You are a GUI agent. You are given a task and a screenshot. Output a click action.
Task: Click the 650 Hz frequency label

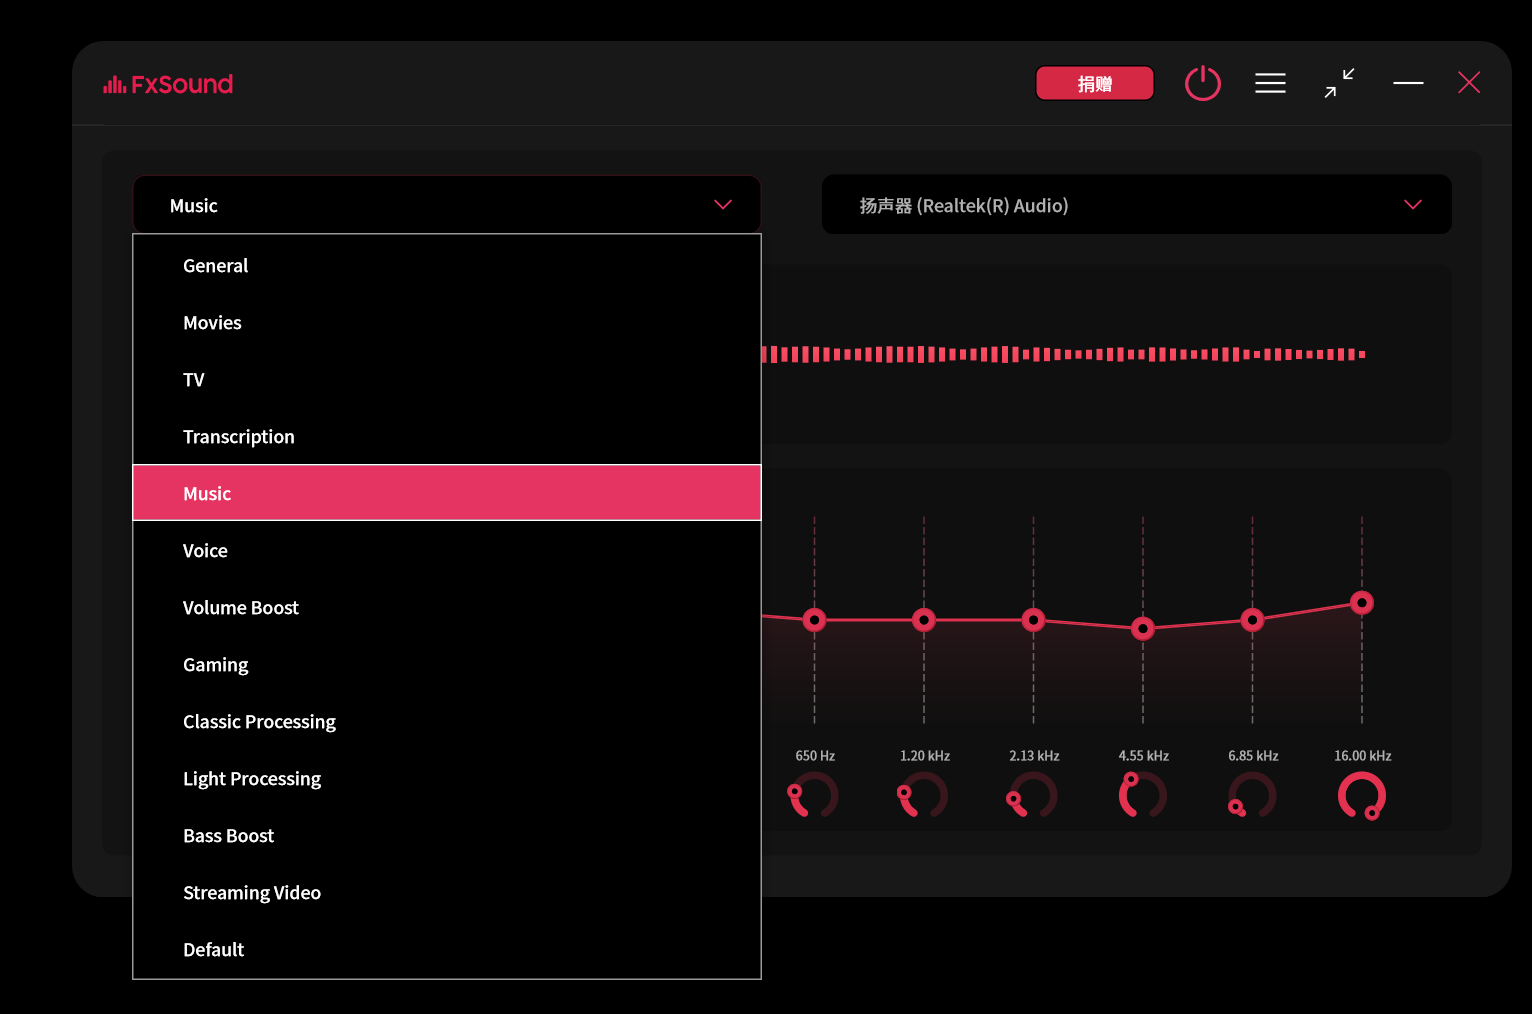815,756
